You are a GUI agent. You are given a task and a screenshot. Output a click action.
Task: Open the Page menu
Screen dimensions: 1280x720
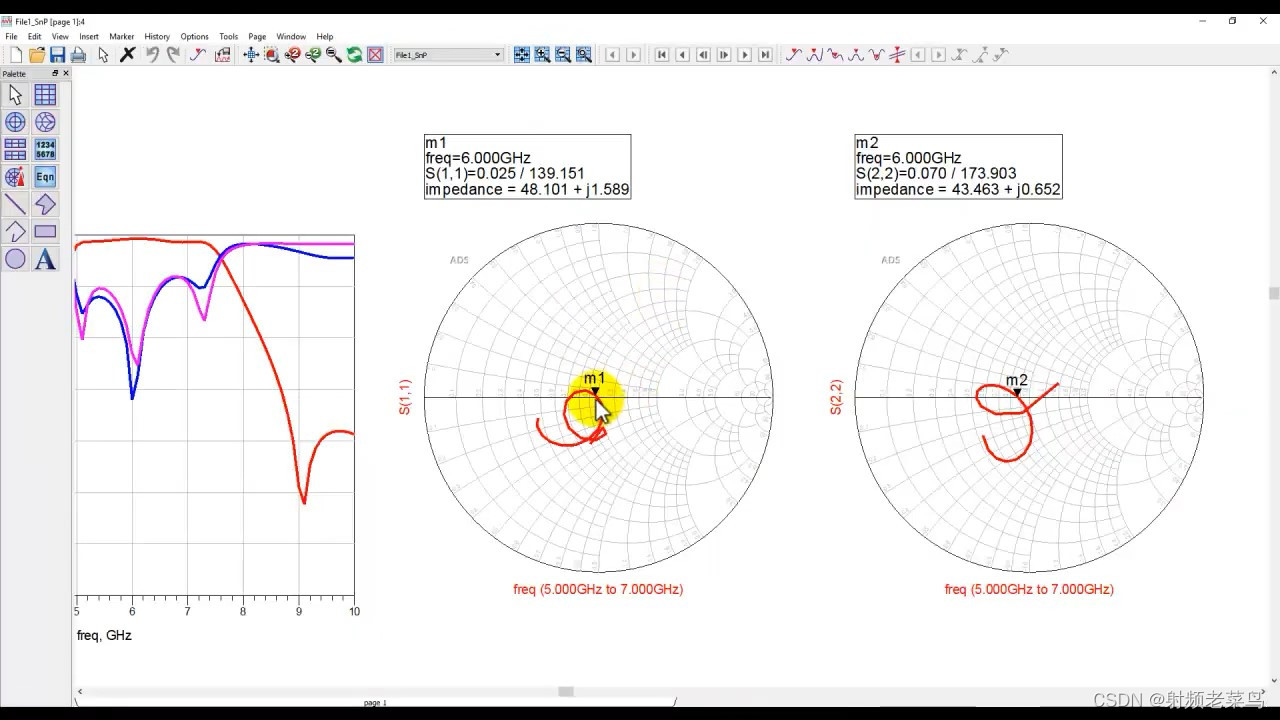(x=257, y=37)
